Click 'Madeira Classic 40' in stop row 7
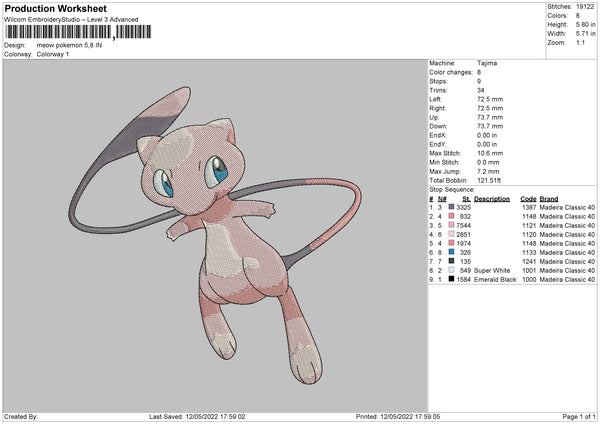 [567, 261]
